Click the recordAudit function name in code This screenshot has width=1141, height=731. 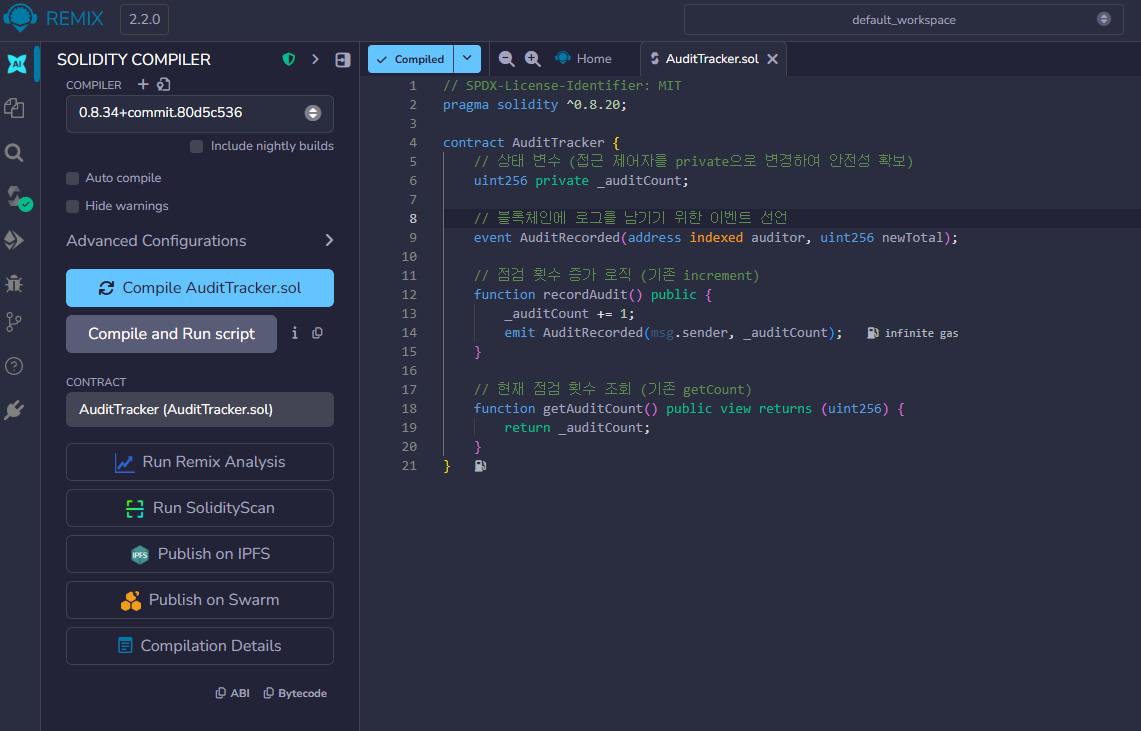585,295
